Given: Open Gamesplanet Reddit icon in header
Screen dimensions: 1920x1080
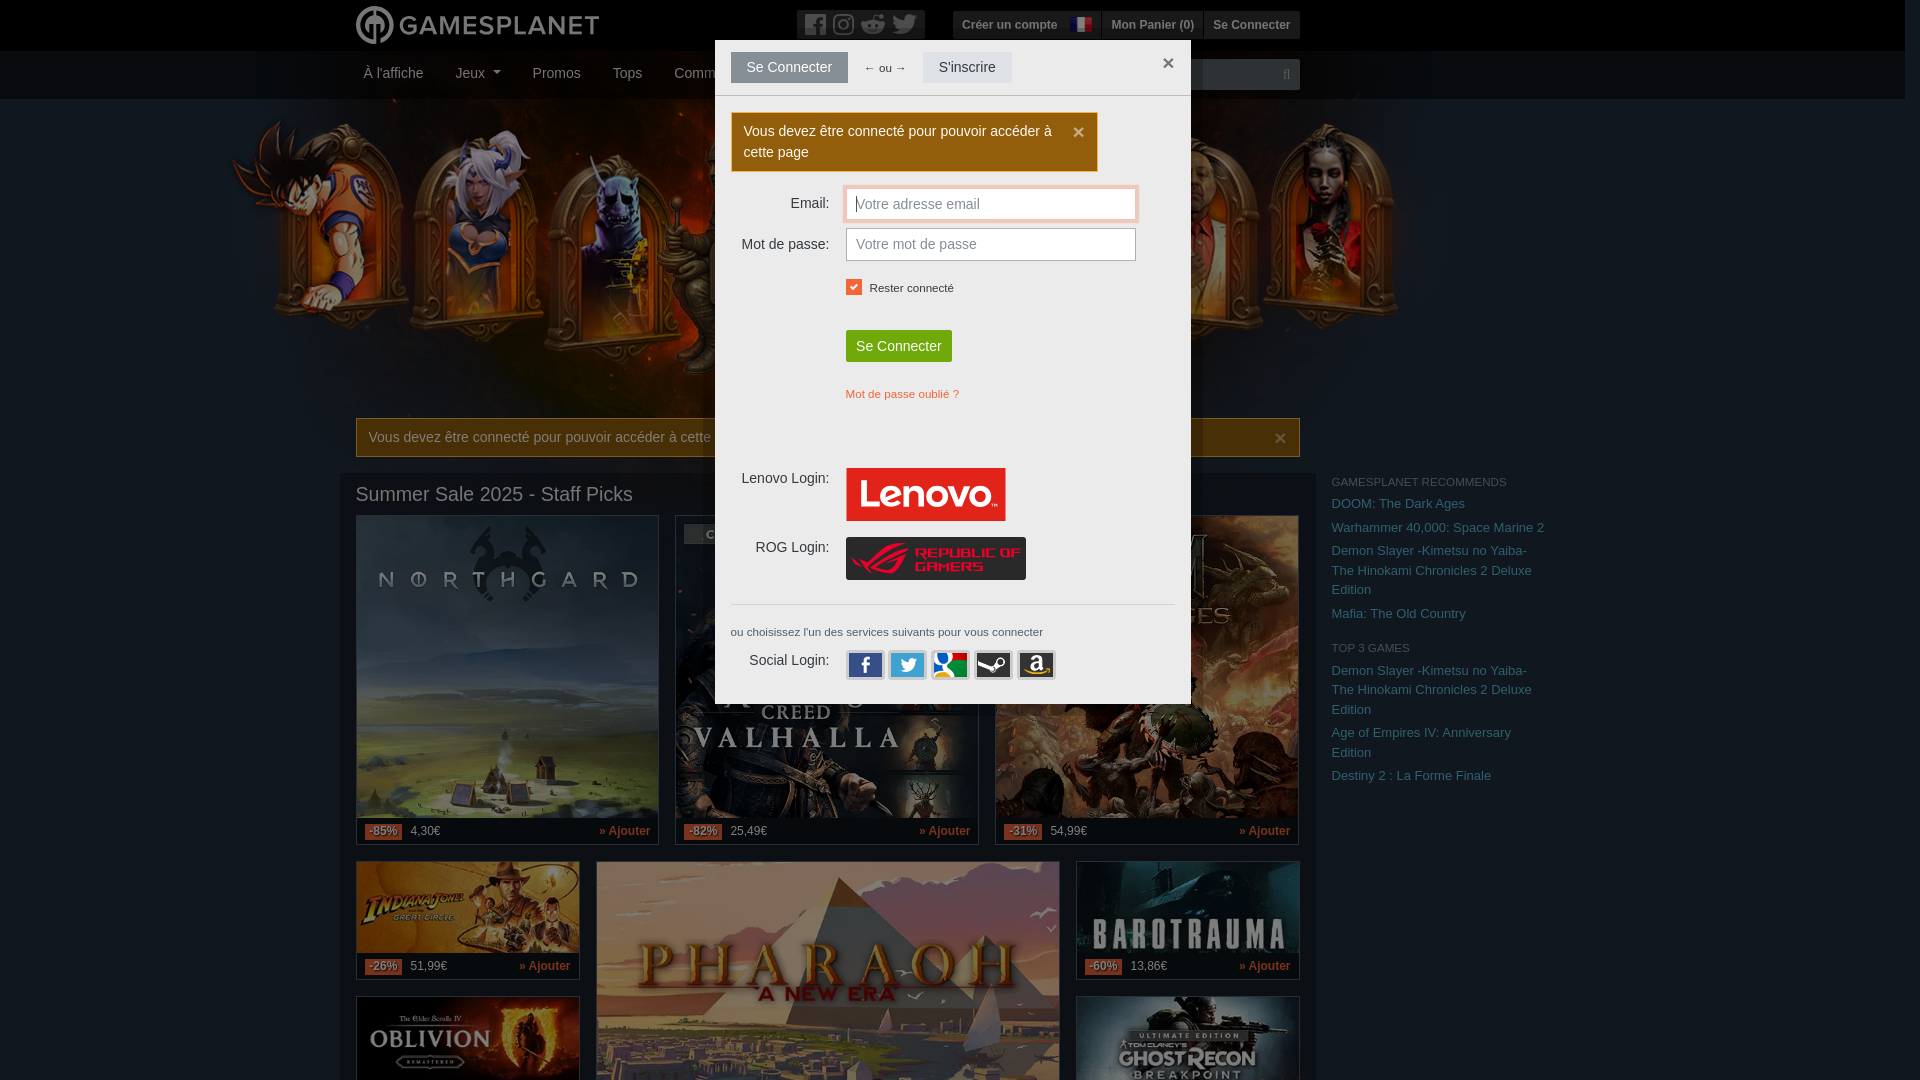Looking at the screenshot, I should click(873, 24).
